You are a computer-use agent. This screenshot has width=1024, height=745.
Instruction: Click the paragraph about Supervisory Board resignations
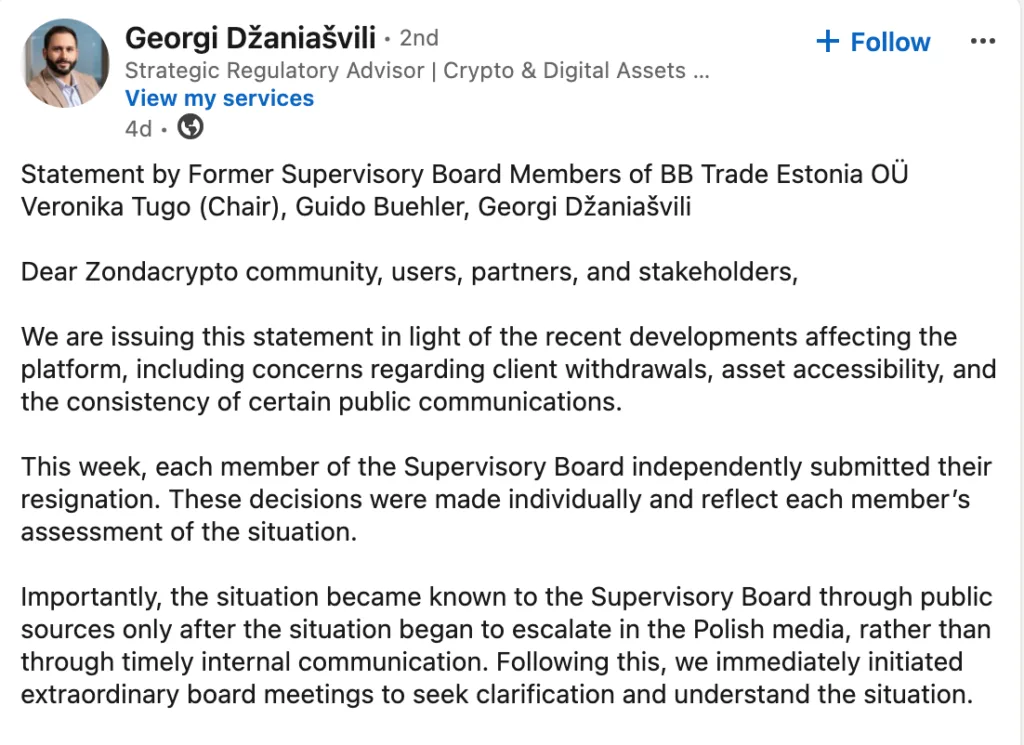tap(500, 499)
